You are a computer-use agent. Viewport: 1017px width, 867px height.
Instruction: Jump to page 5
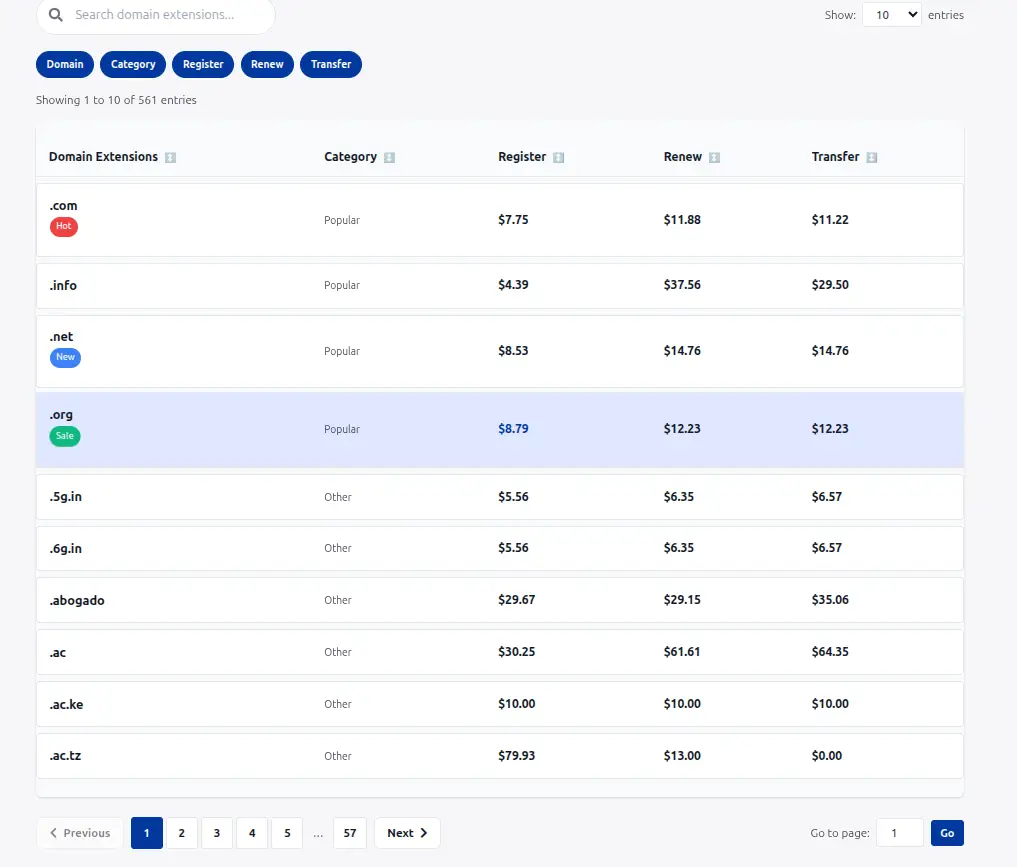tap(287, 833)
